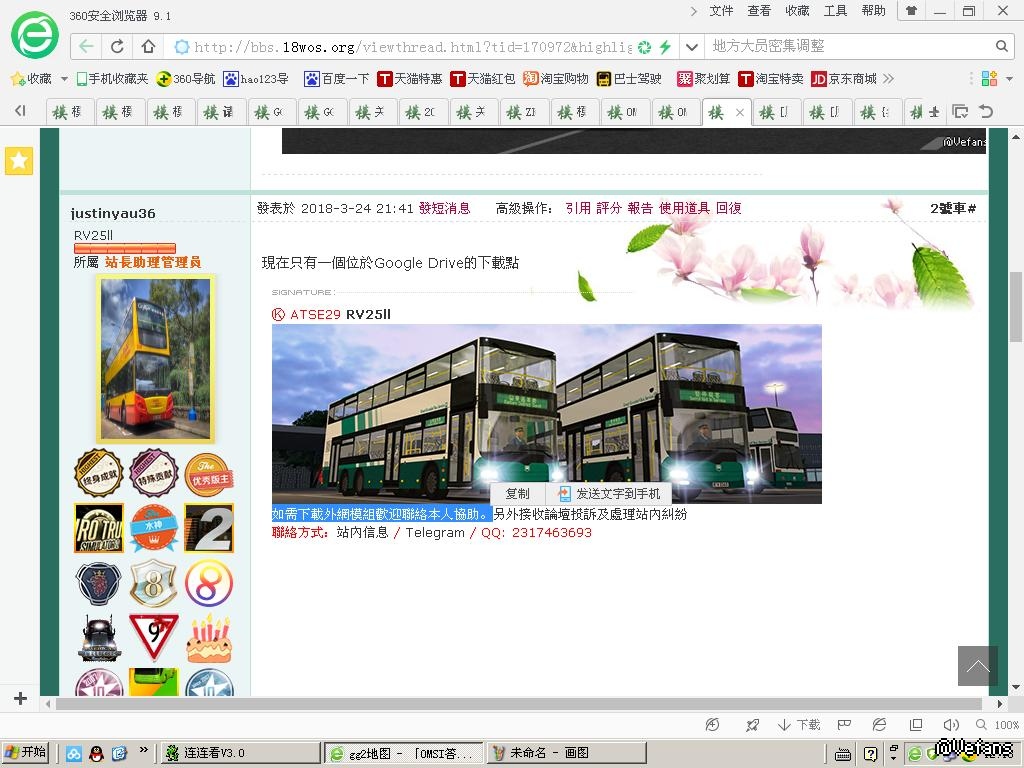Go to the browser home page icon

148,46
